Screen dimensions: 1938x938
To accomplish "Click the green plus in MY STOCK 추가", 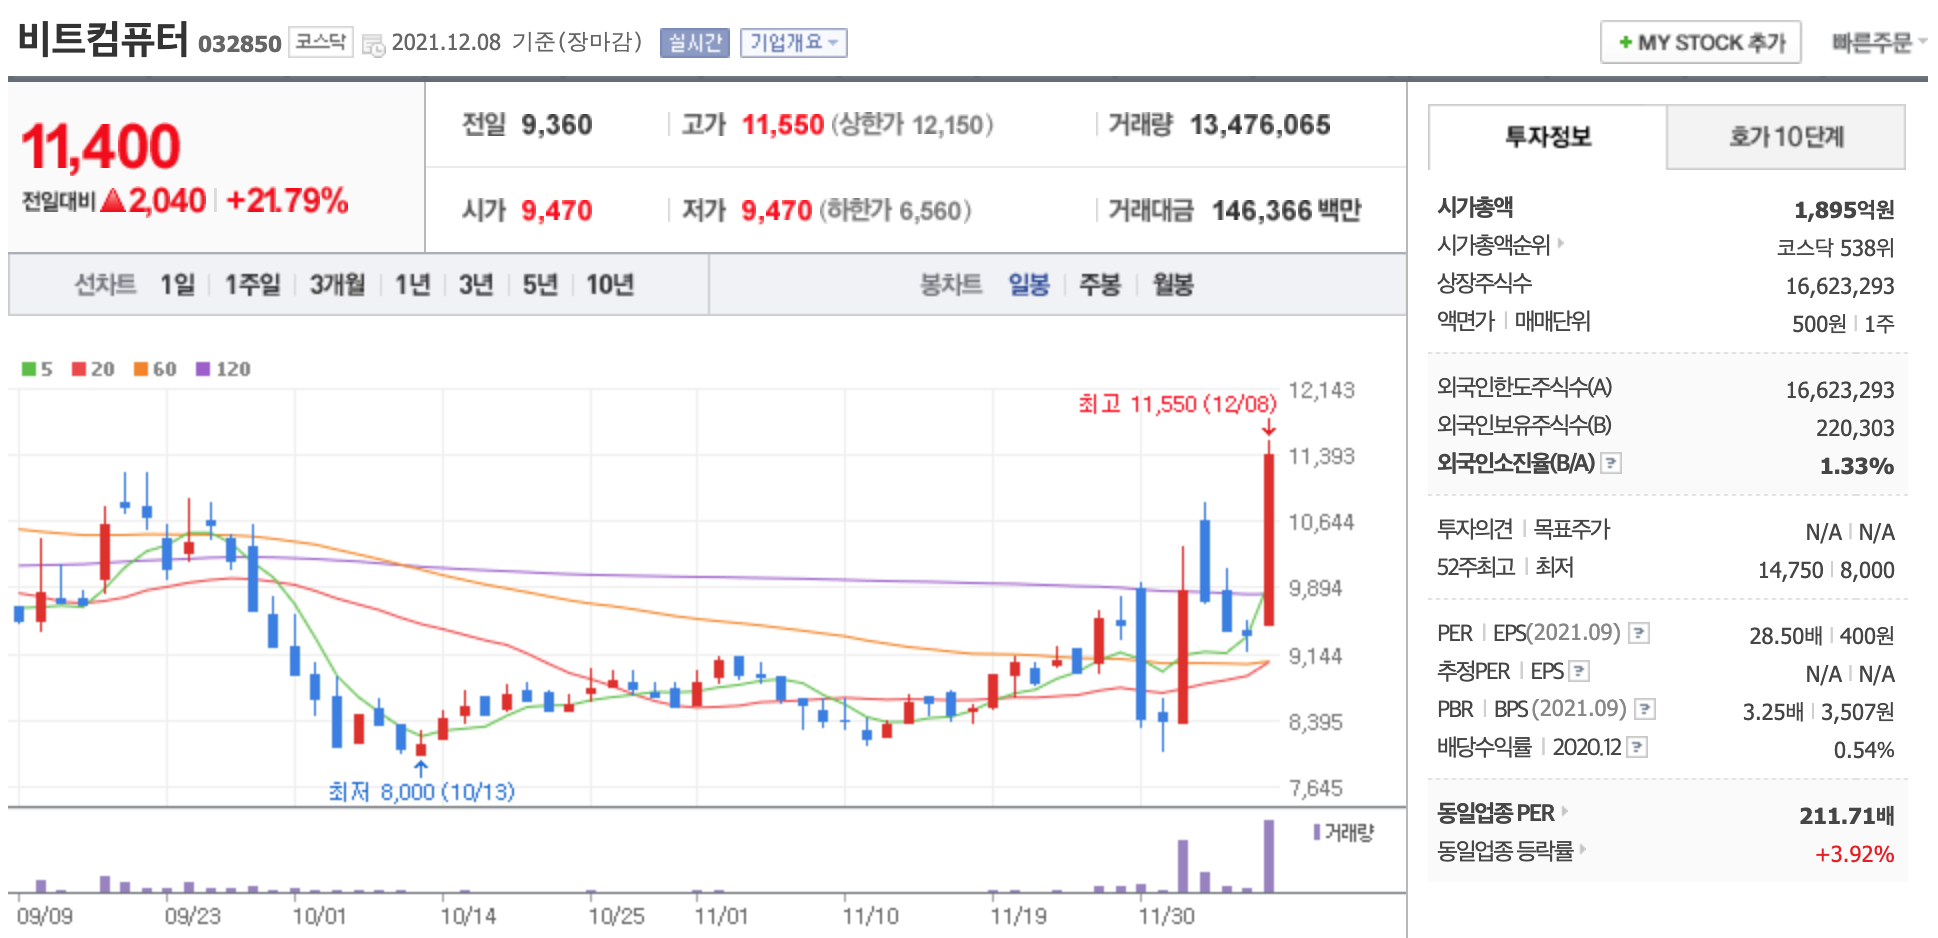I will click(x=1625, y=42).
